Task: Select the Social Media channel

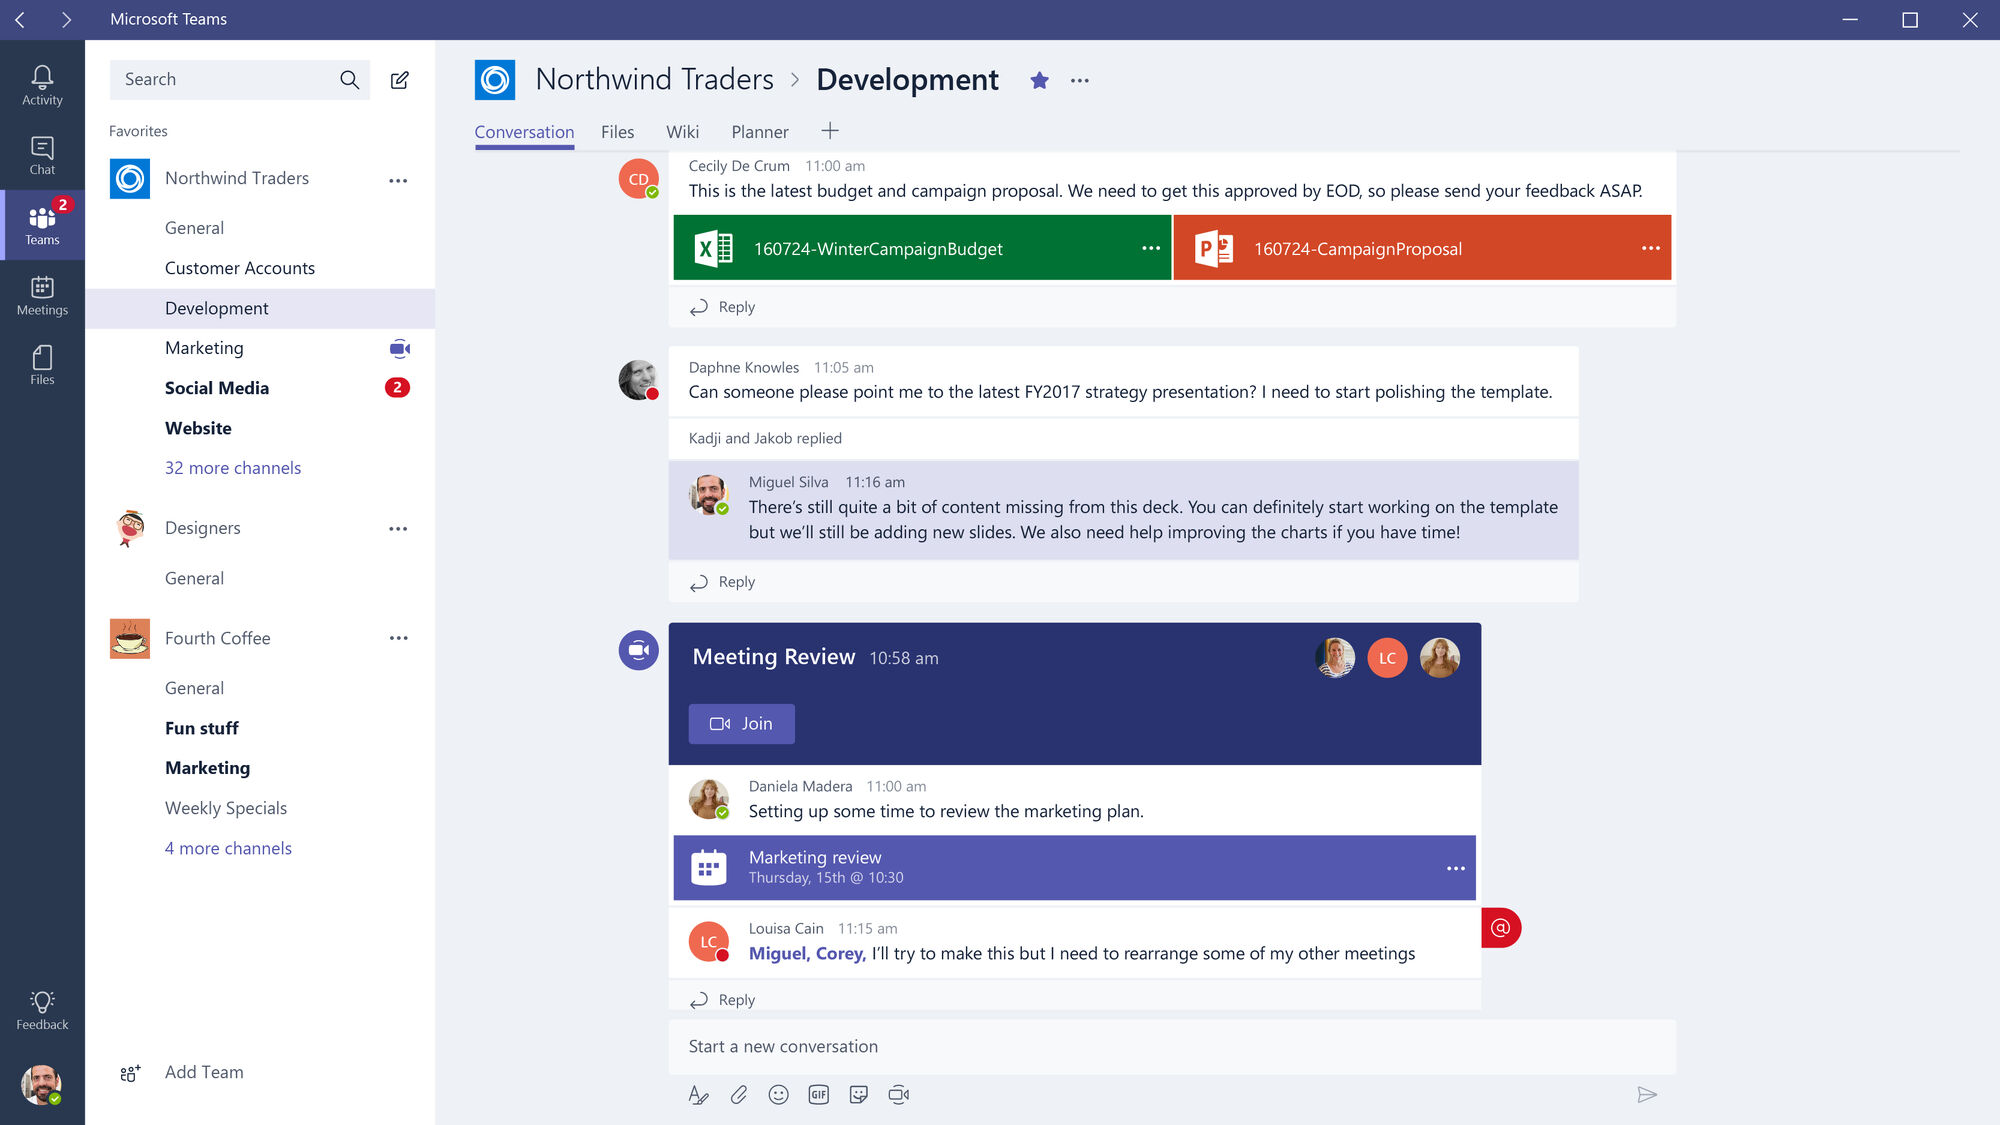Action: [x=216, y=387]
